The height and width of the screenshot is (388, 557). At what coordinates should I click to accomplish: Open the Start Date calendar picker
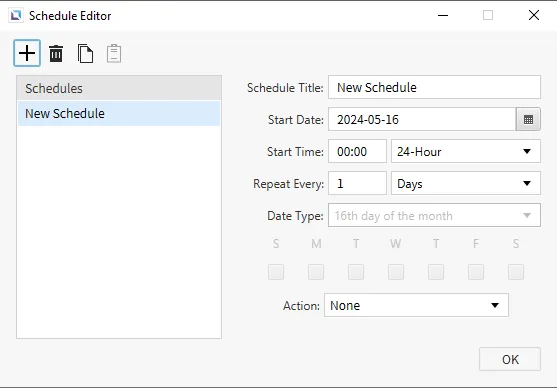528,119
